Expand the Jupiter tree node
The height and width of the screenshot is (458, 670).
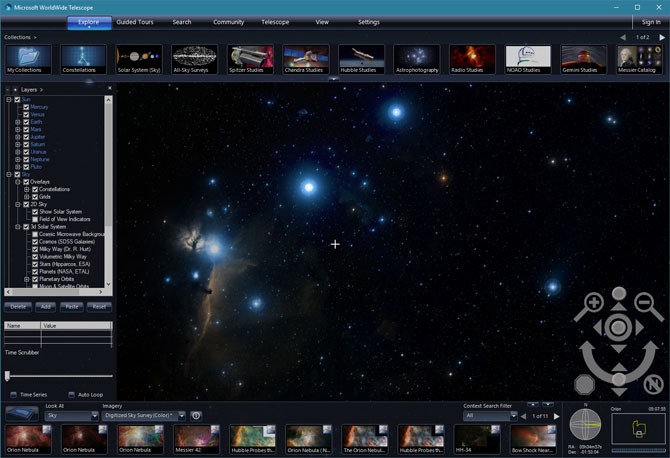click(x=18, y=137)
